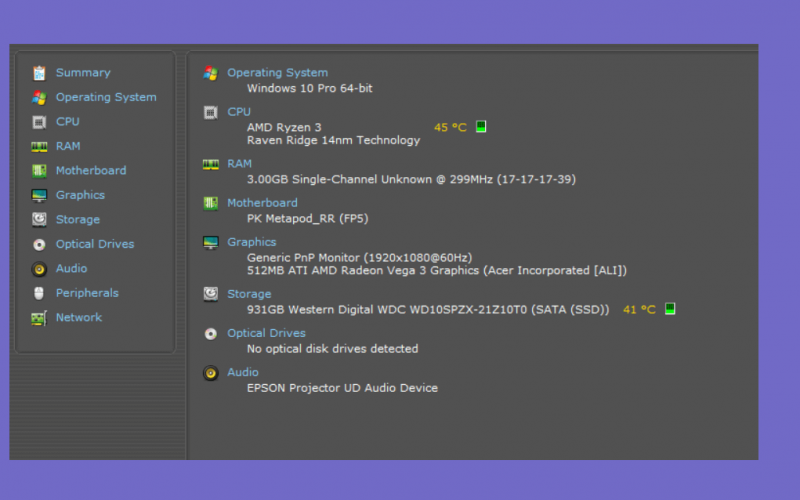
Task: Select Graphics in the sidebar list
Action: tap(80, 195)
